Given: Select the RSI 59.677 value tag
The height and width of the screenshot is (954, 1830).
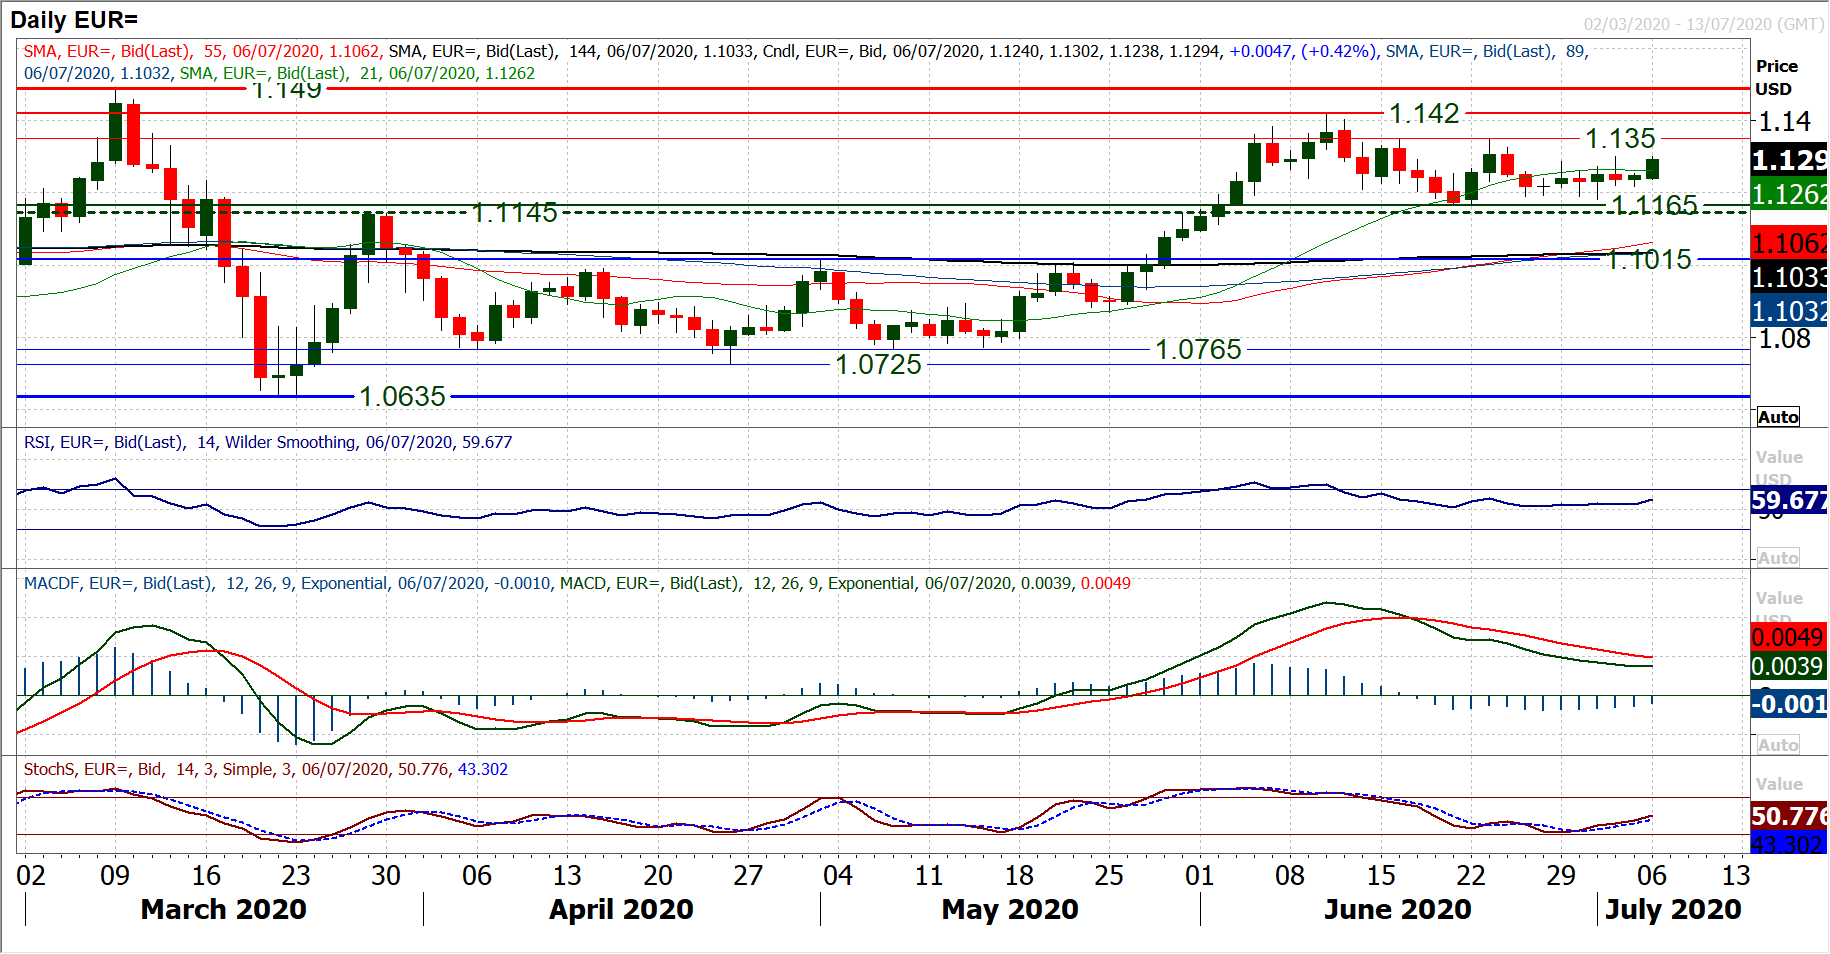Looking at the screenshot, I should 1789,500.
